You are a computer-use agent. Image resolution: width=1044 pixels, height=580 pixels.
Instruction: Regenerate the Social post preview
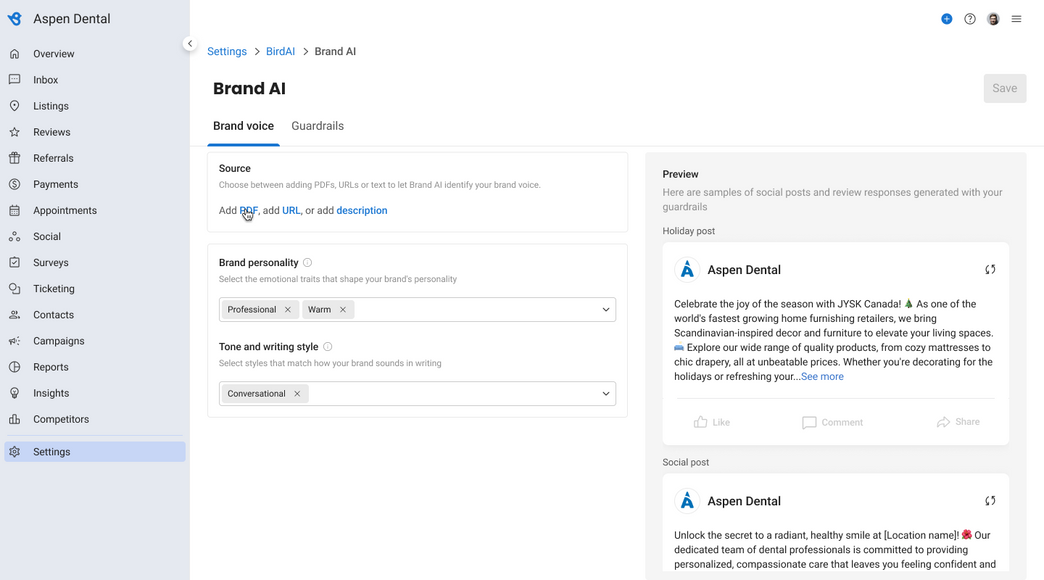tap(990, 501)
